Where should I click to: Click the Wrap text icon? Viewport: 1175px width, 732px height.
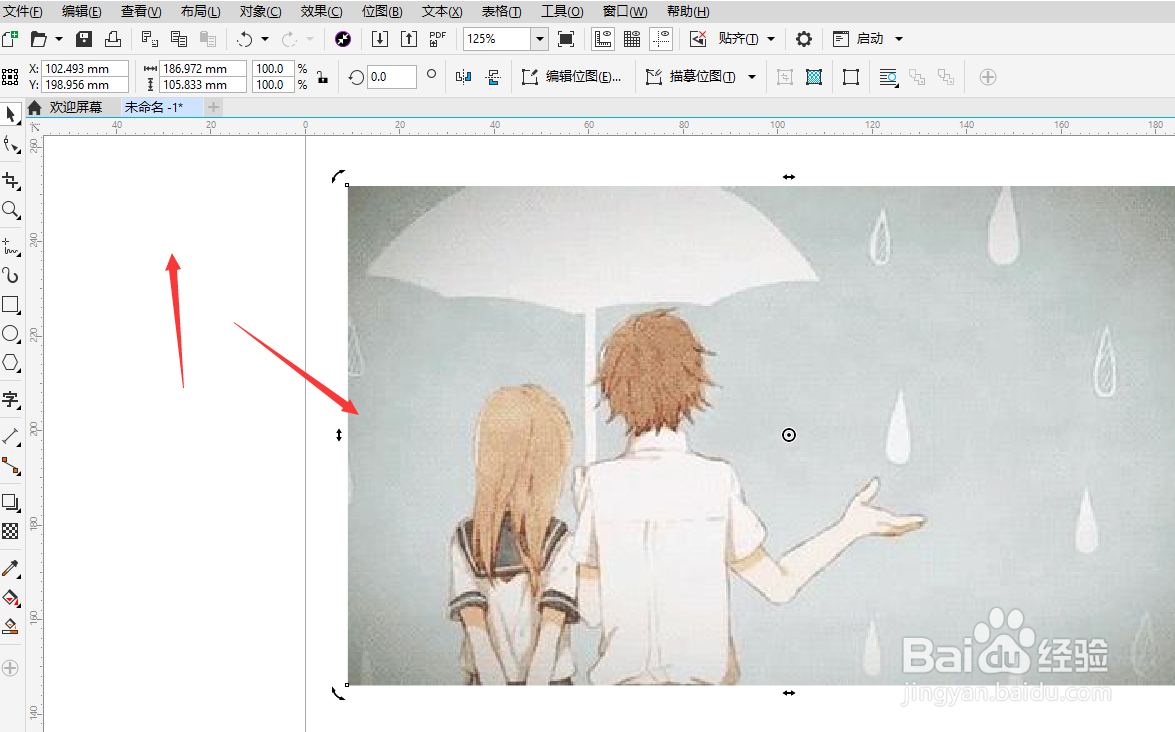(888, 76)
